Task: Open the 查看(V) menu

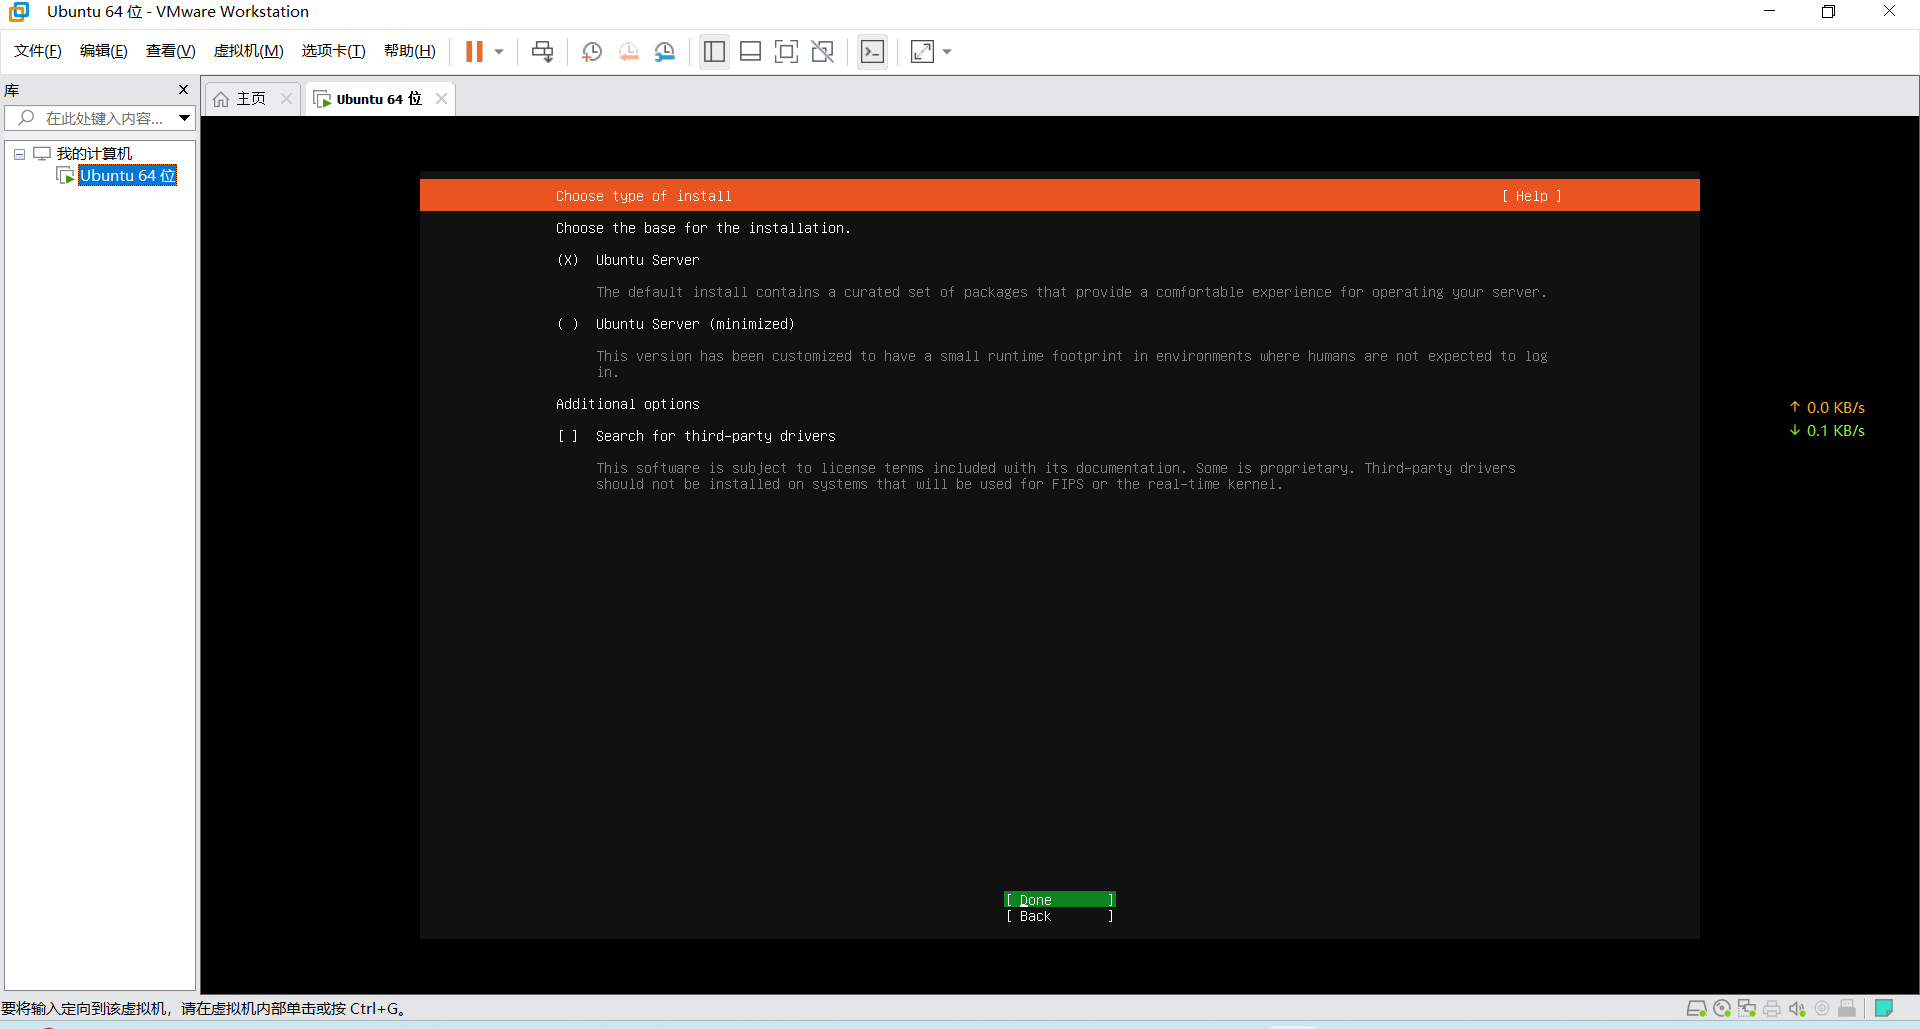Action: [170, 51]
